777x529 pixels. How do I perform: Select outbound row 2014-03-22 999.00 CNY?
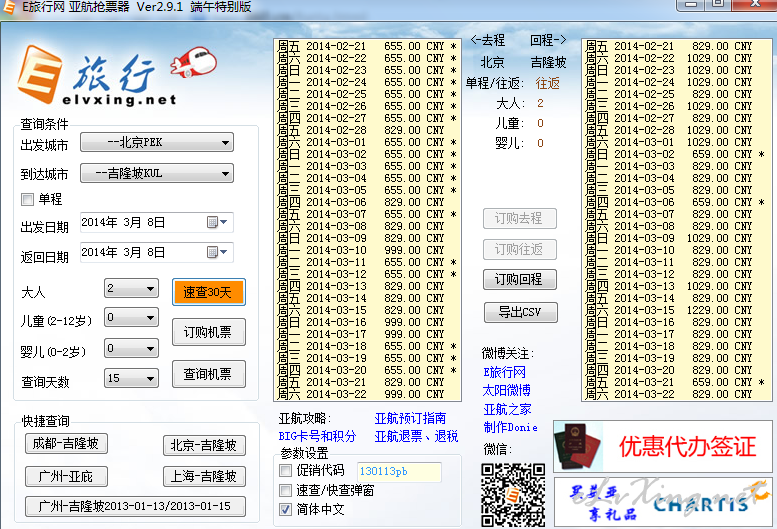[x=367, y=394]
